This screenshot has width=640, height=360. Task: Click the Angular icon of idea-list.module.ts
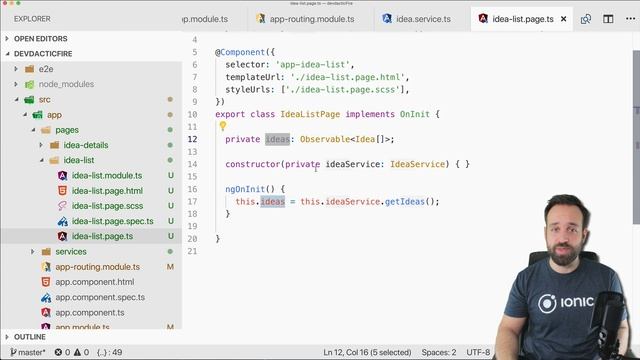coord(62,176)
